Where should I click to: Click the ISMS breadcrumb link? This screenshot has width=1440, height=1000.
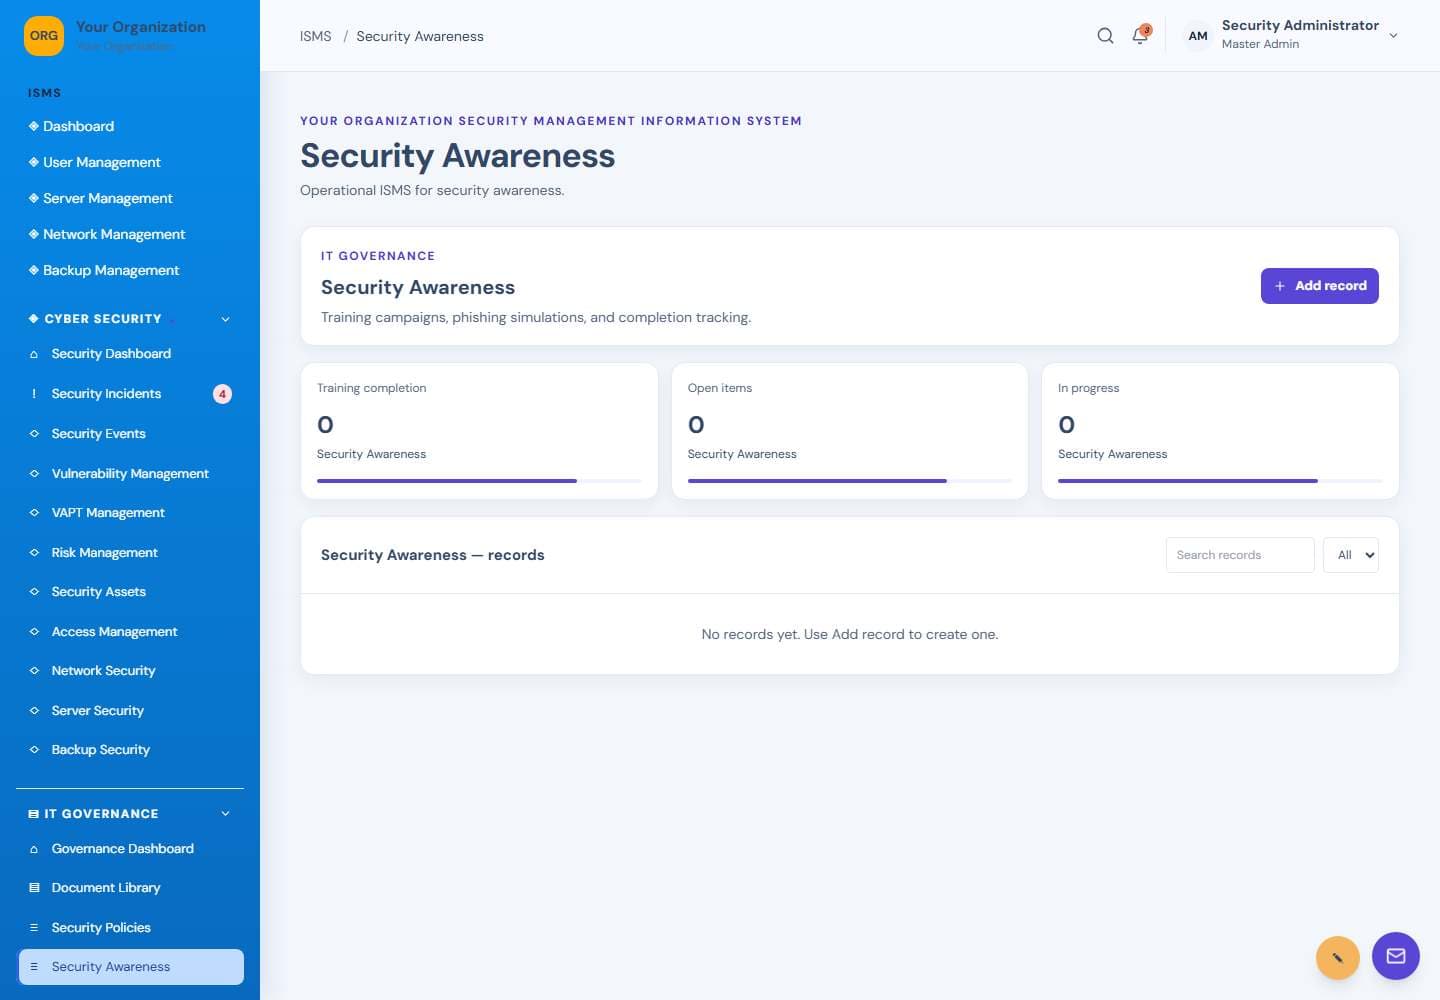coord(315,36)
